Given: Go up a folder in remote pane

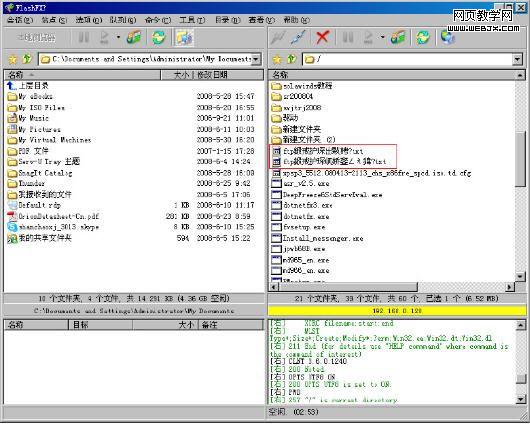Looking at the screenshot, I should (x=291, y=60).
